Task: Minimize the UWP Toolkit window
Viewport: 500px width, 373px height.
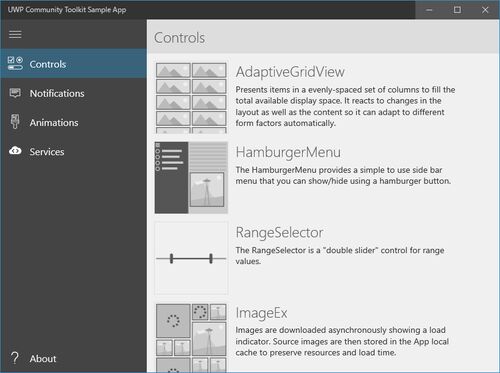Action: tap(429, 10)
